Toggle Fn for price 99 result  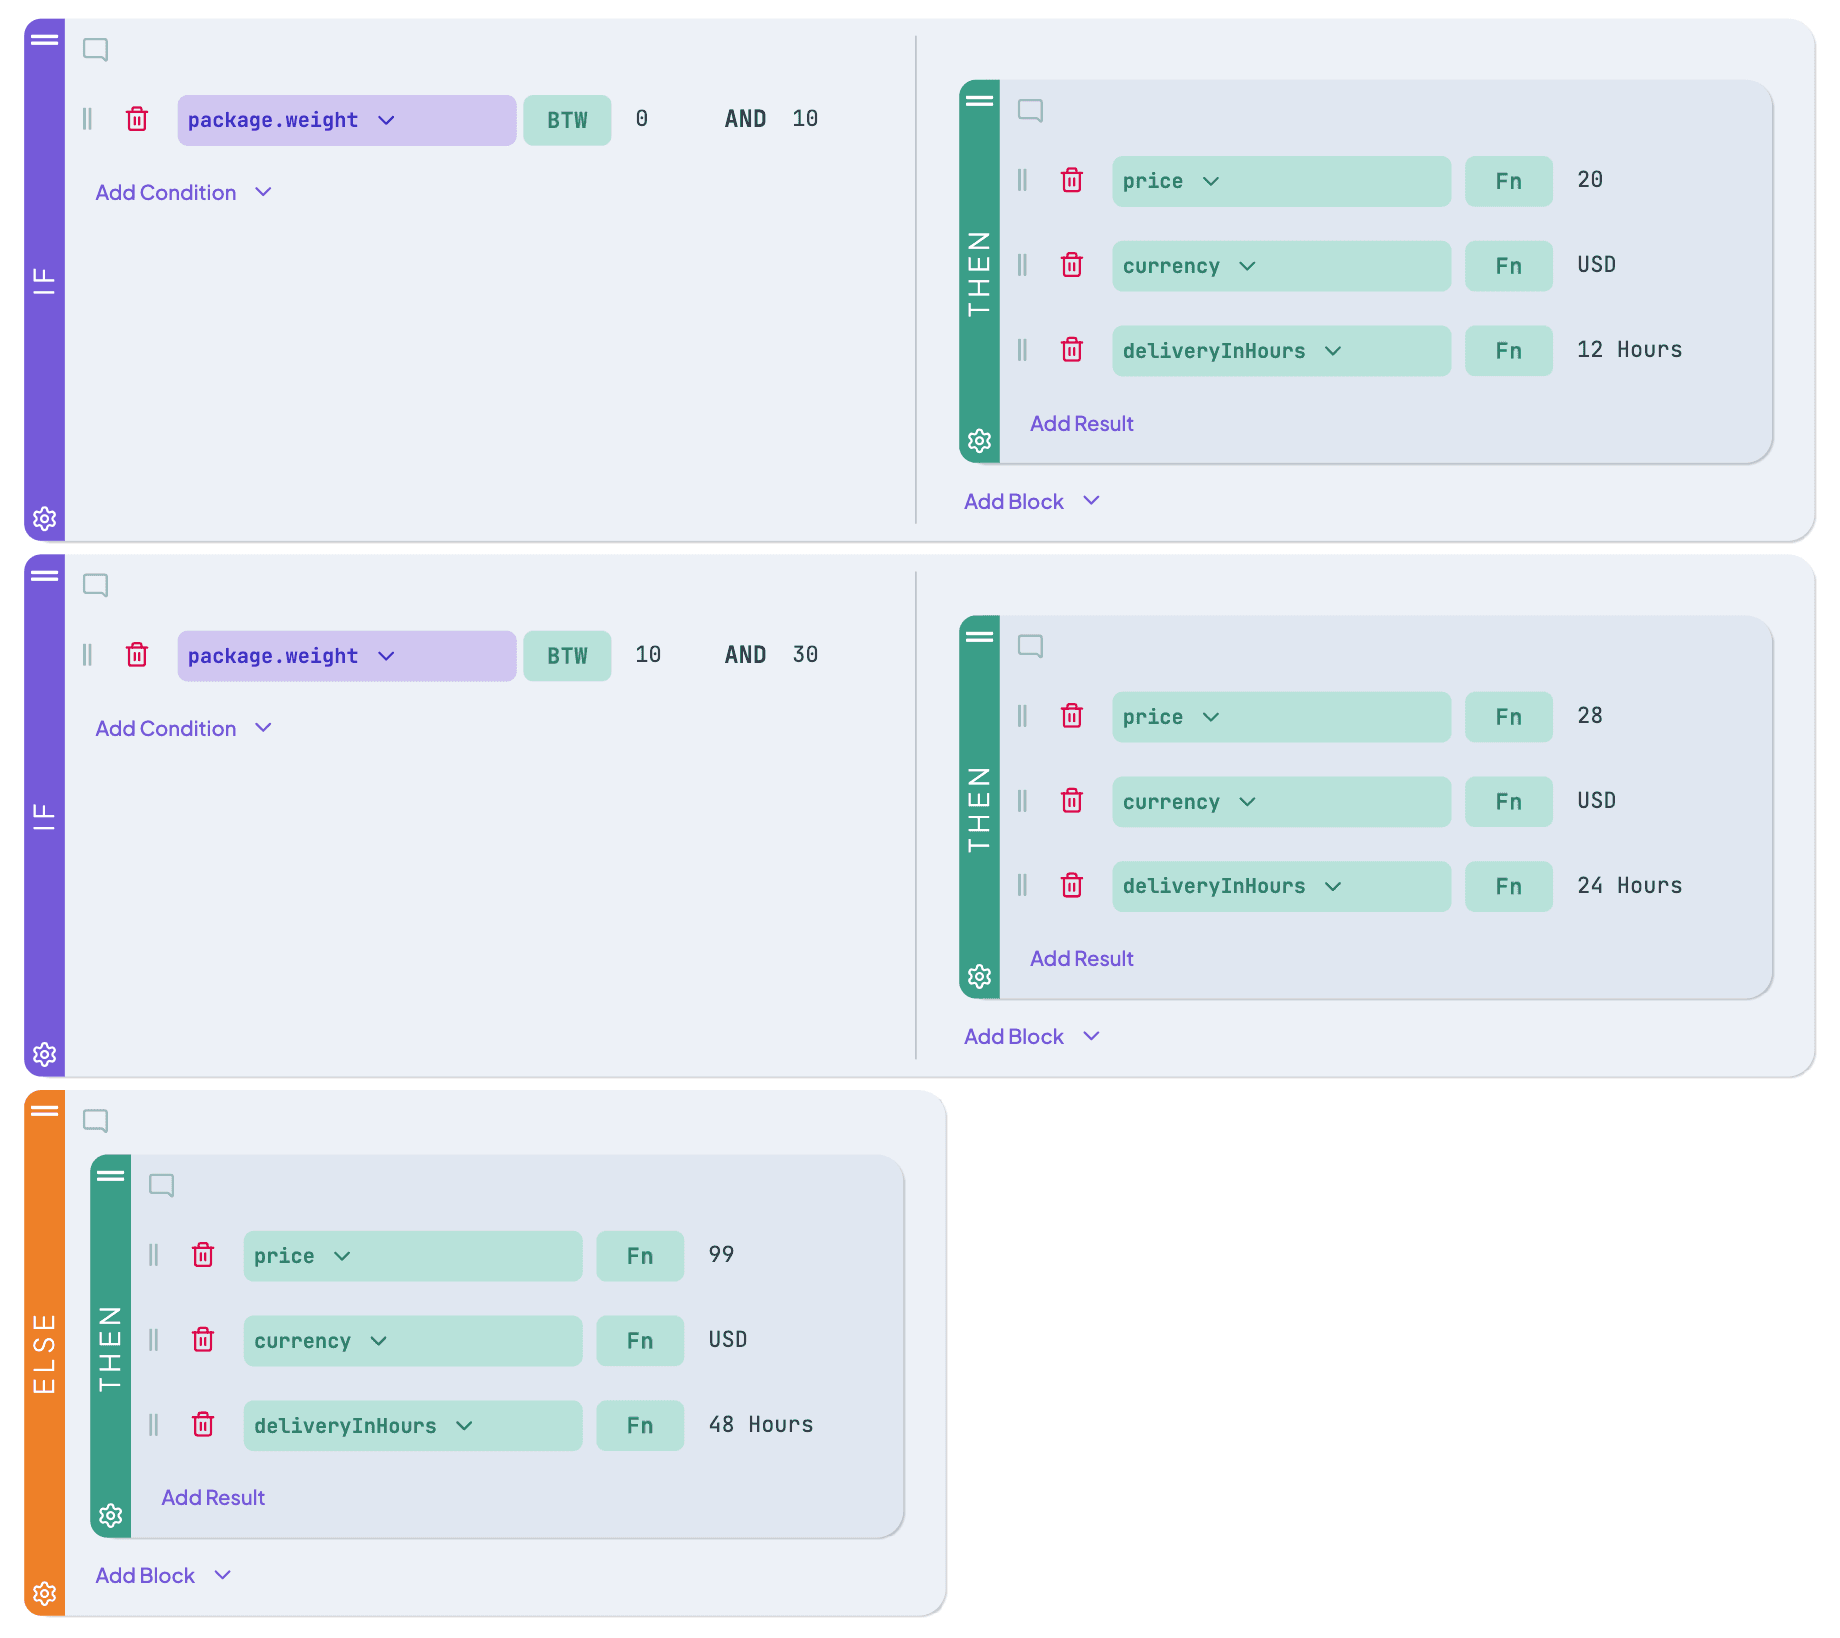640,1256
